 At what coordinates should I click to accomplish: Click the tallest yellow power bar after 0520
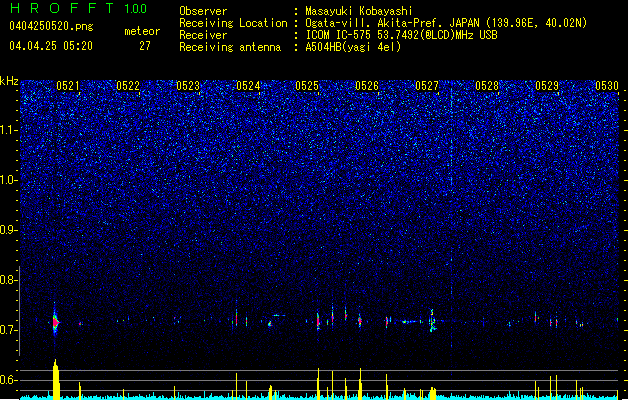point(56,380)
